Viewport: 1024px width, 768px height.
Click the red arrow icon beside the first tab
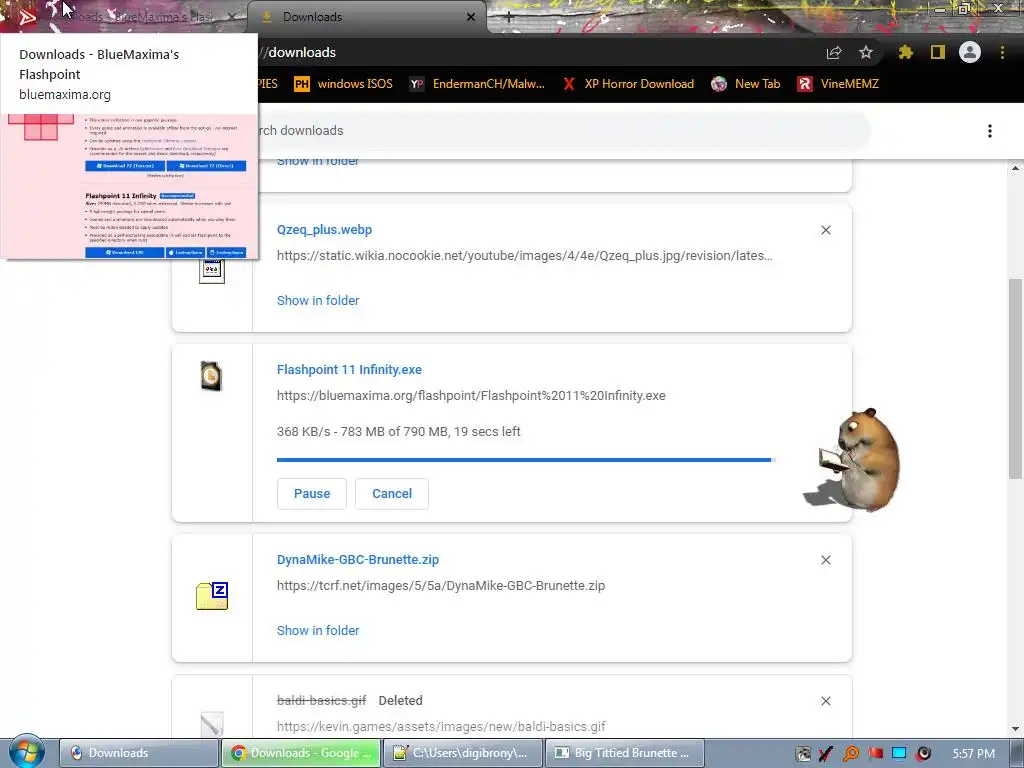[27, 17]
